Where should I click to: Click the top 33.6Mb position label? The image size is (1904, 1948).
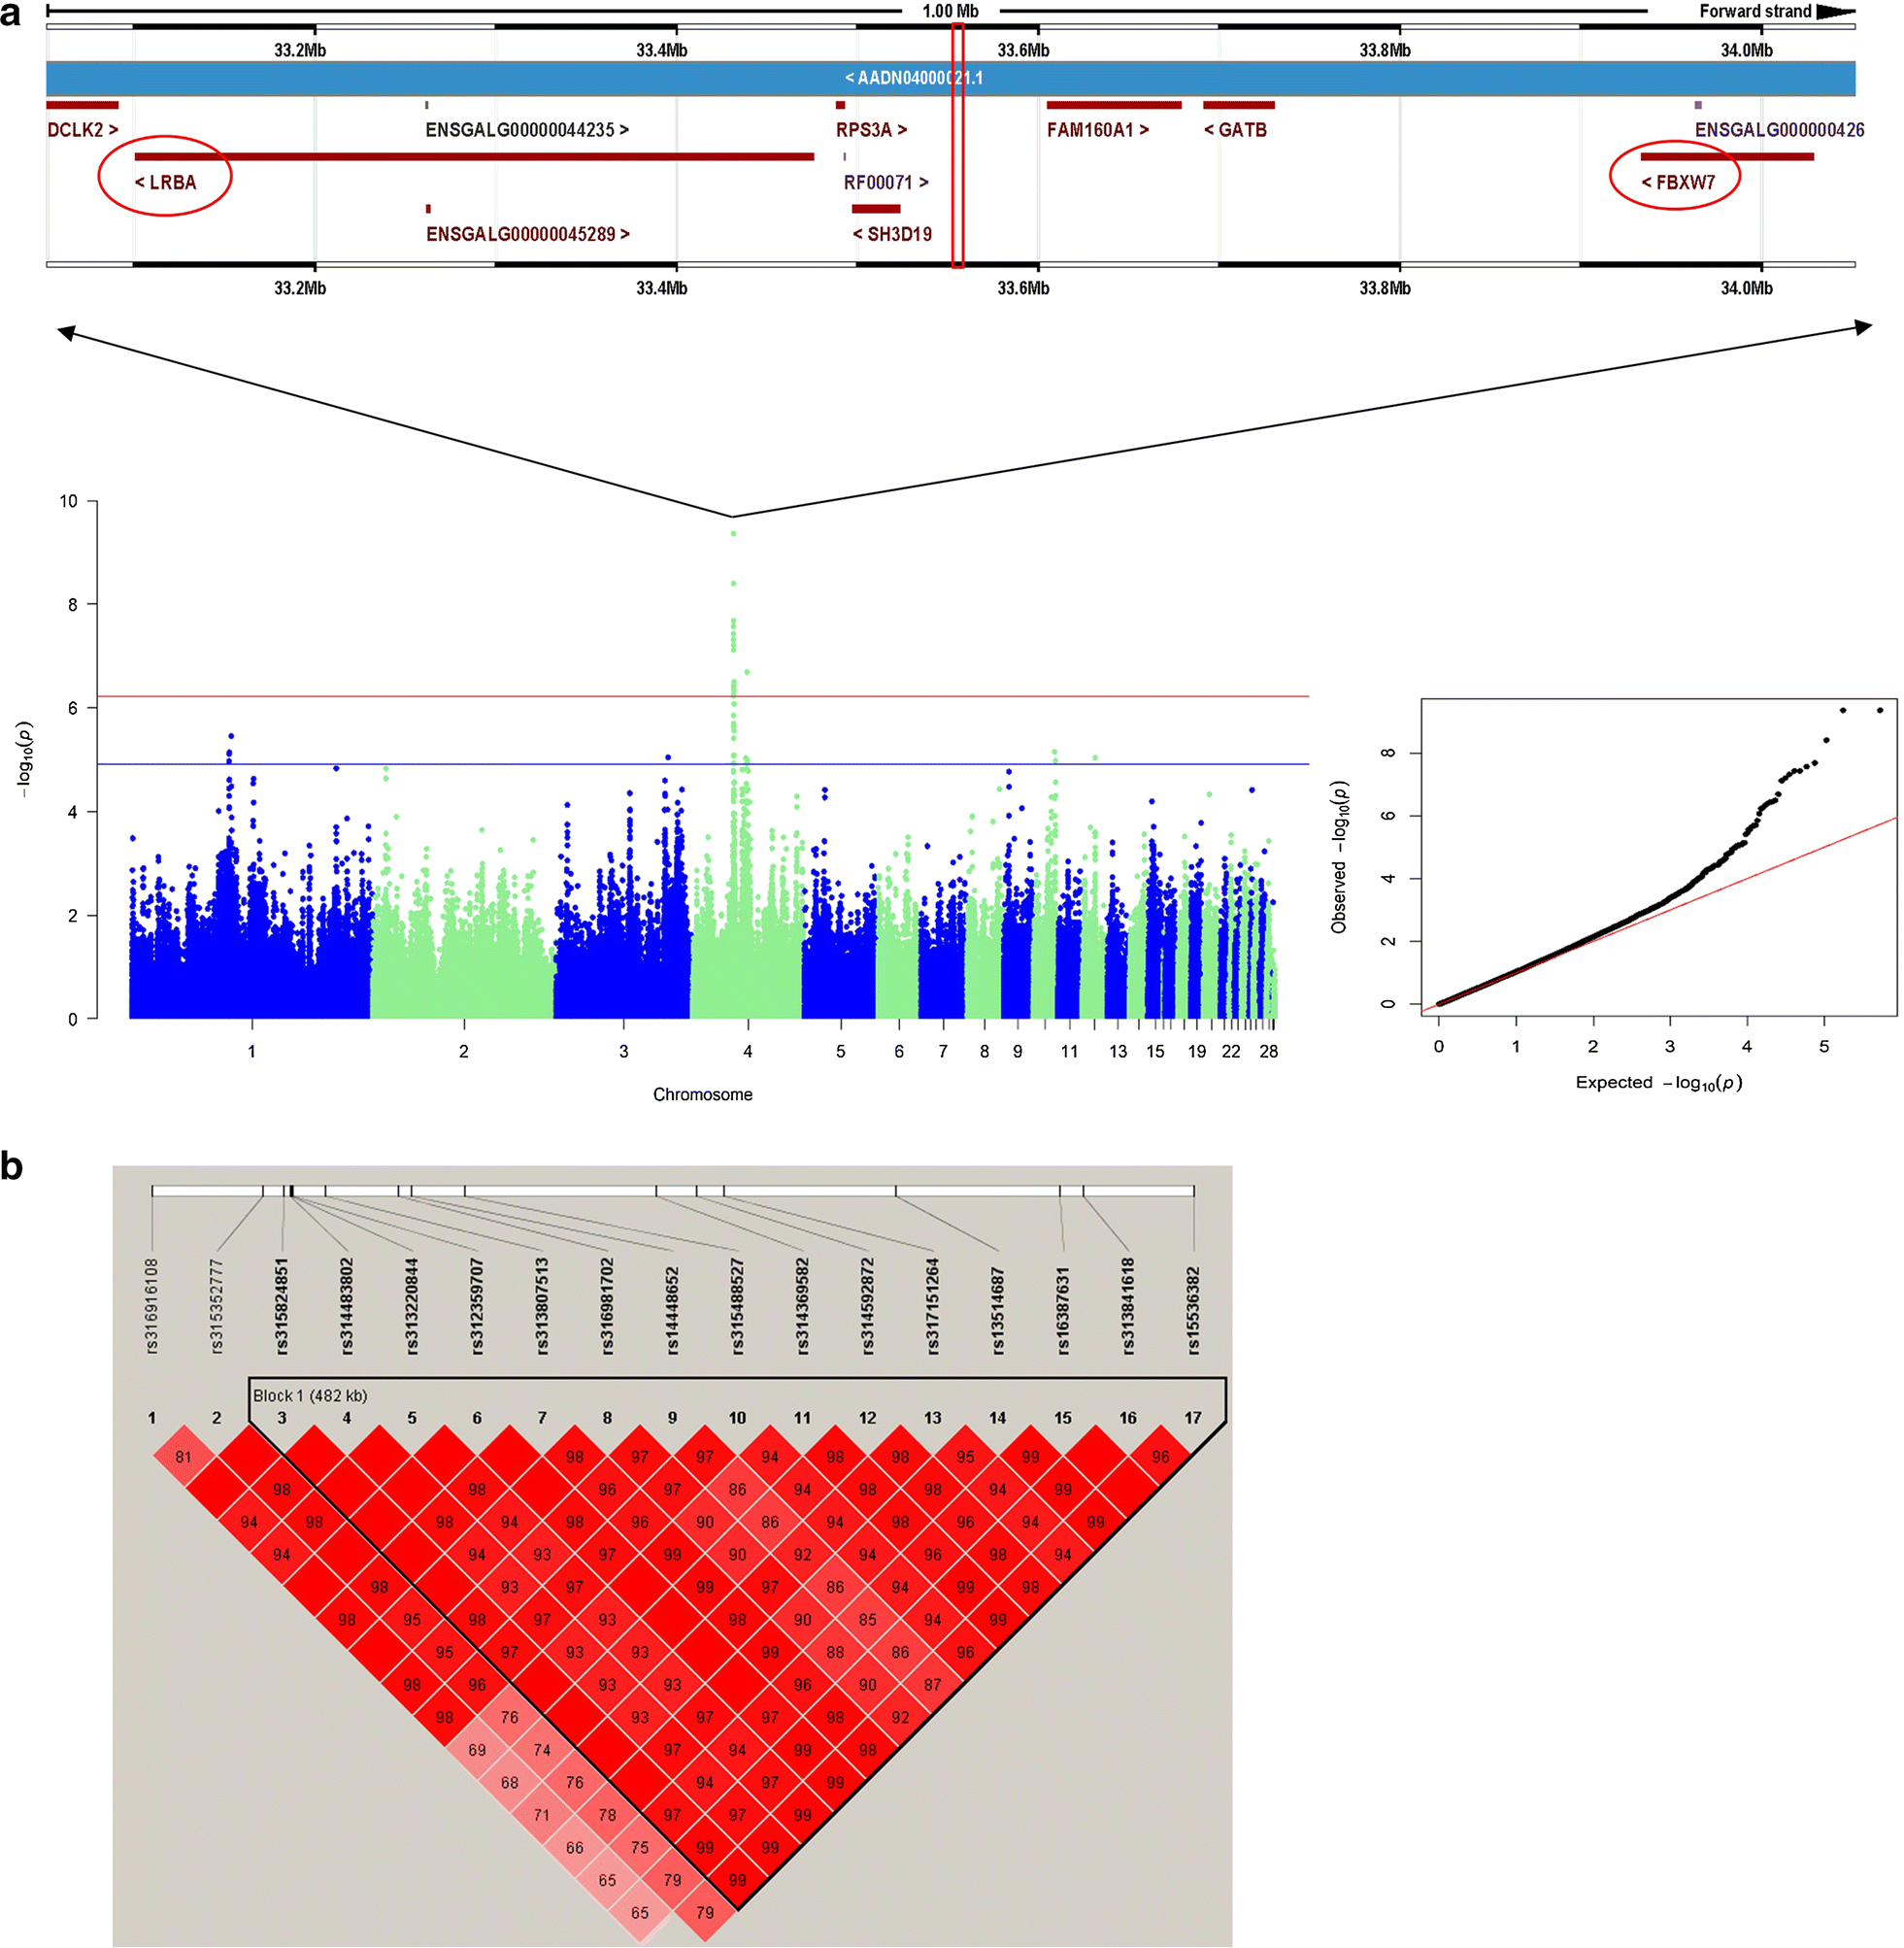pos(1023,50)
